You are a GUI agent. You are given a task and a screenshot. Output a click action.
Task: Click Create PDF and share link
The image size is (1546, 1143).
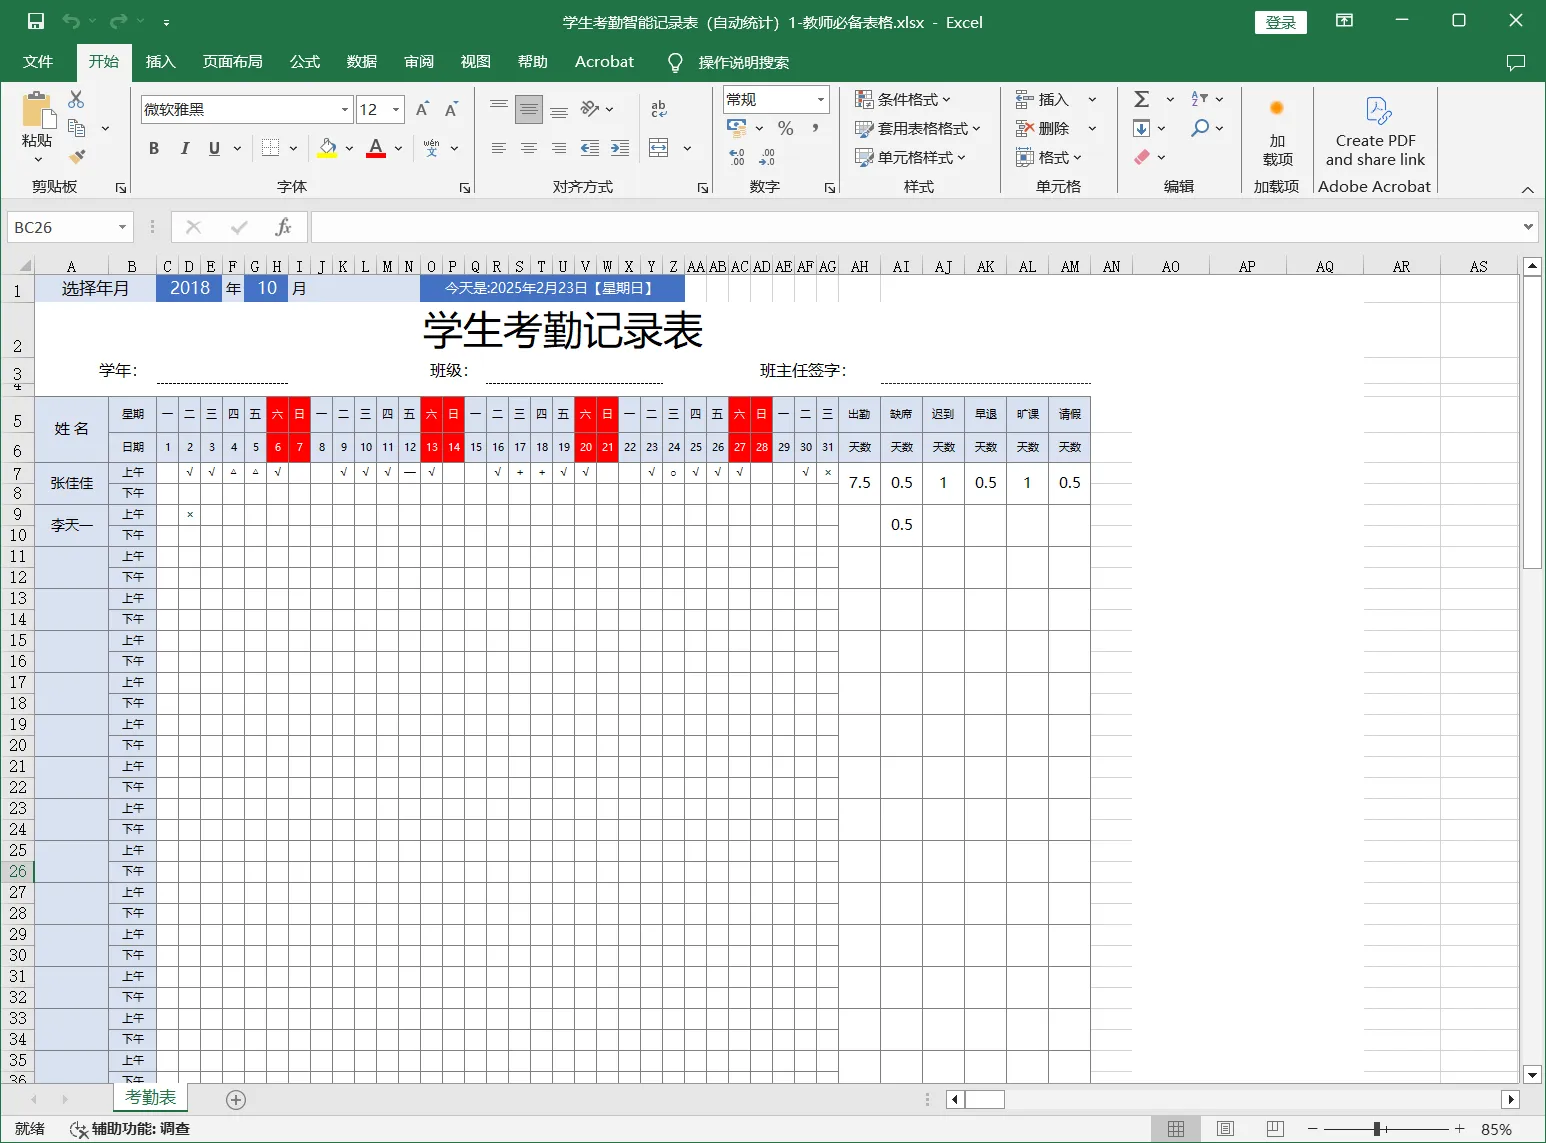(1375, 132)
